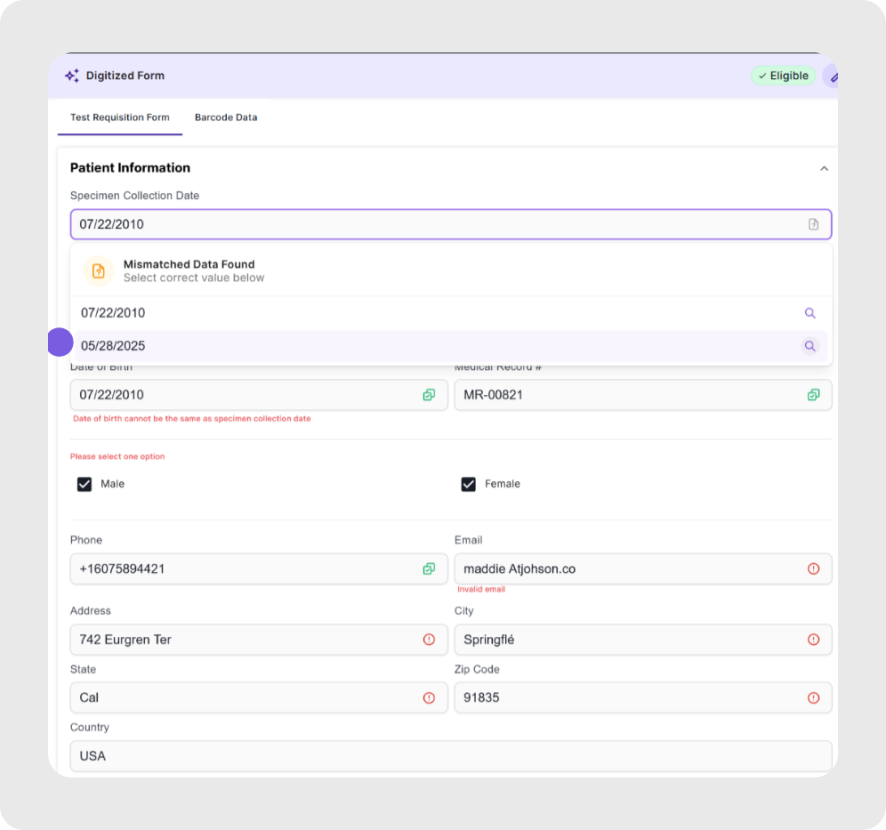Click the Address field with 742 Eurgren Ter

tap(259, 640)
